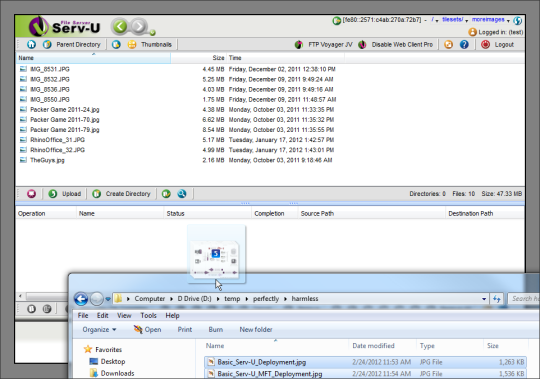Click Computer in Explorer address bar
This screenshot has height=379, width=540.
pos(149,298)
